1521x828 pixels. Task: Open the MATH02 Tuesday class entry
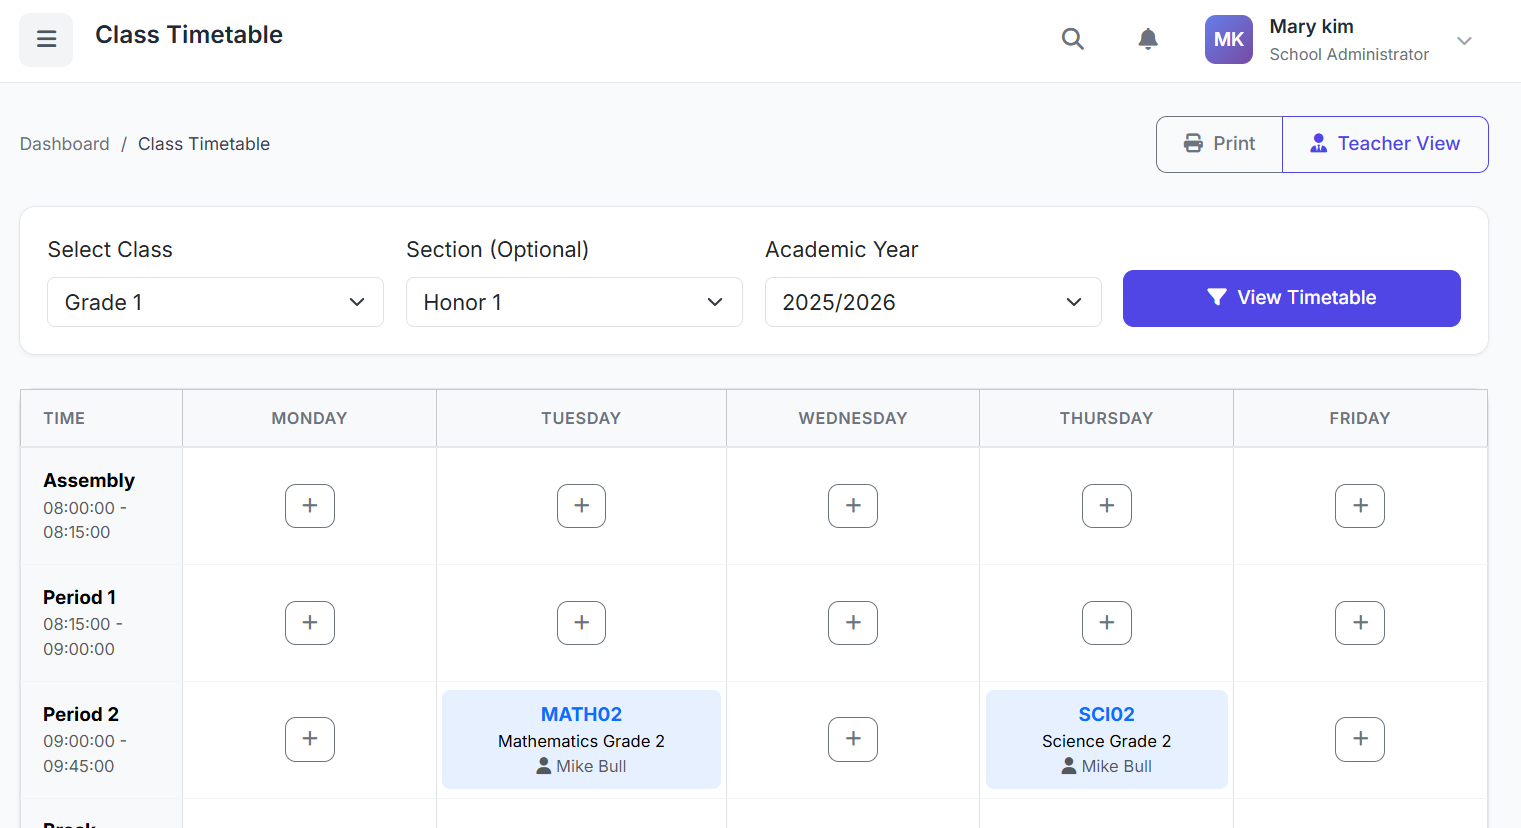point(581,739)
